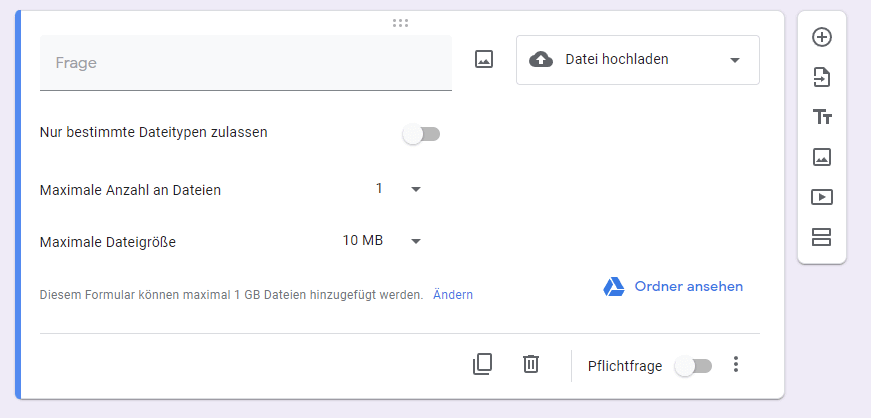
Task: Open the three-dot more options menu
Action: click(736, 365)
